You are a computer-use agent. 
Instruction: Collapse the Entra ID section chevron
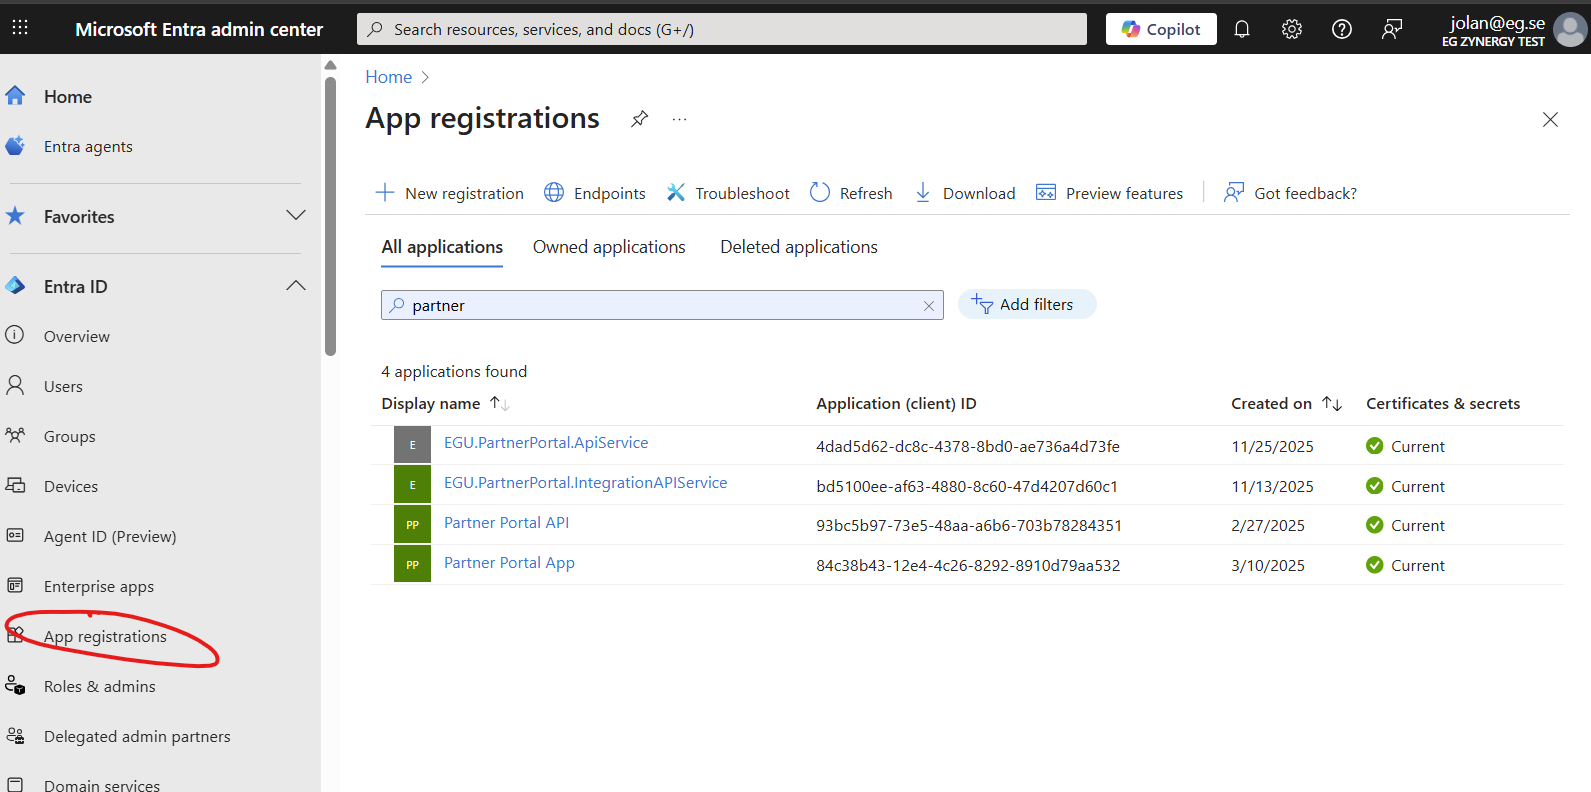[296, 286]
